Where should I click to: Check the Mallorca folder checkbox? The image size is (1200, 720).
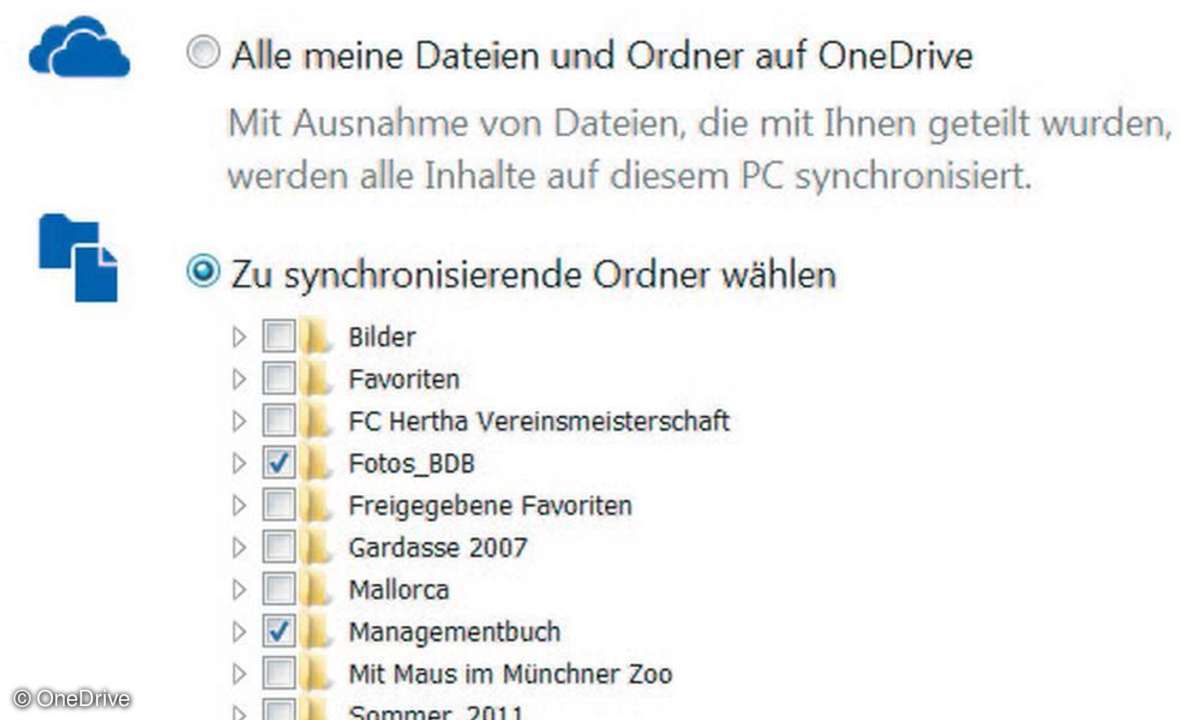coord(279,589)
